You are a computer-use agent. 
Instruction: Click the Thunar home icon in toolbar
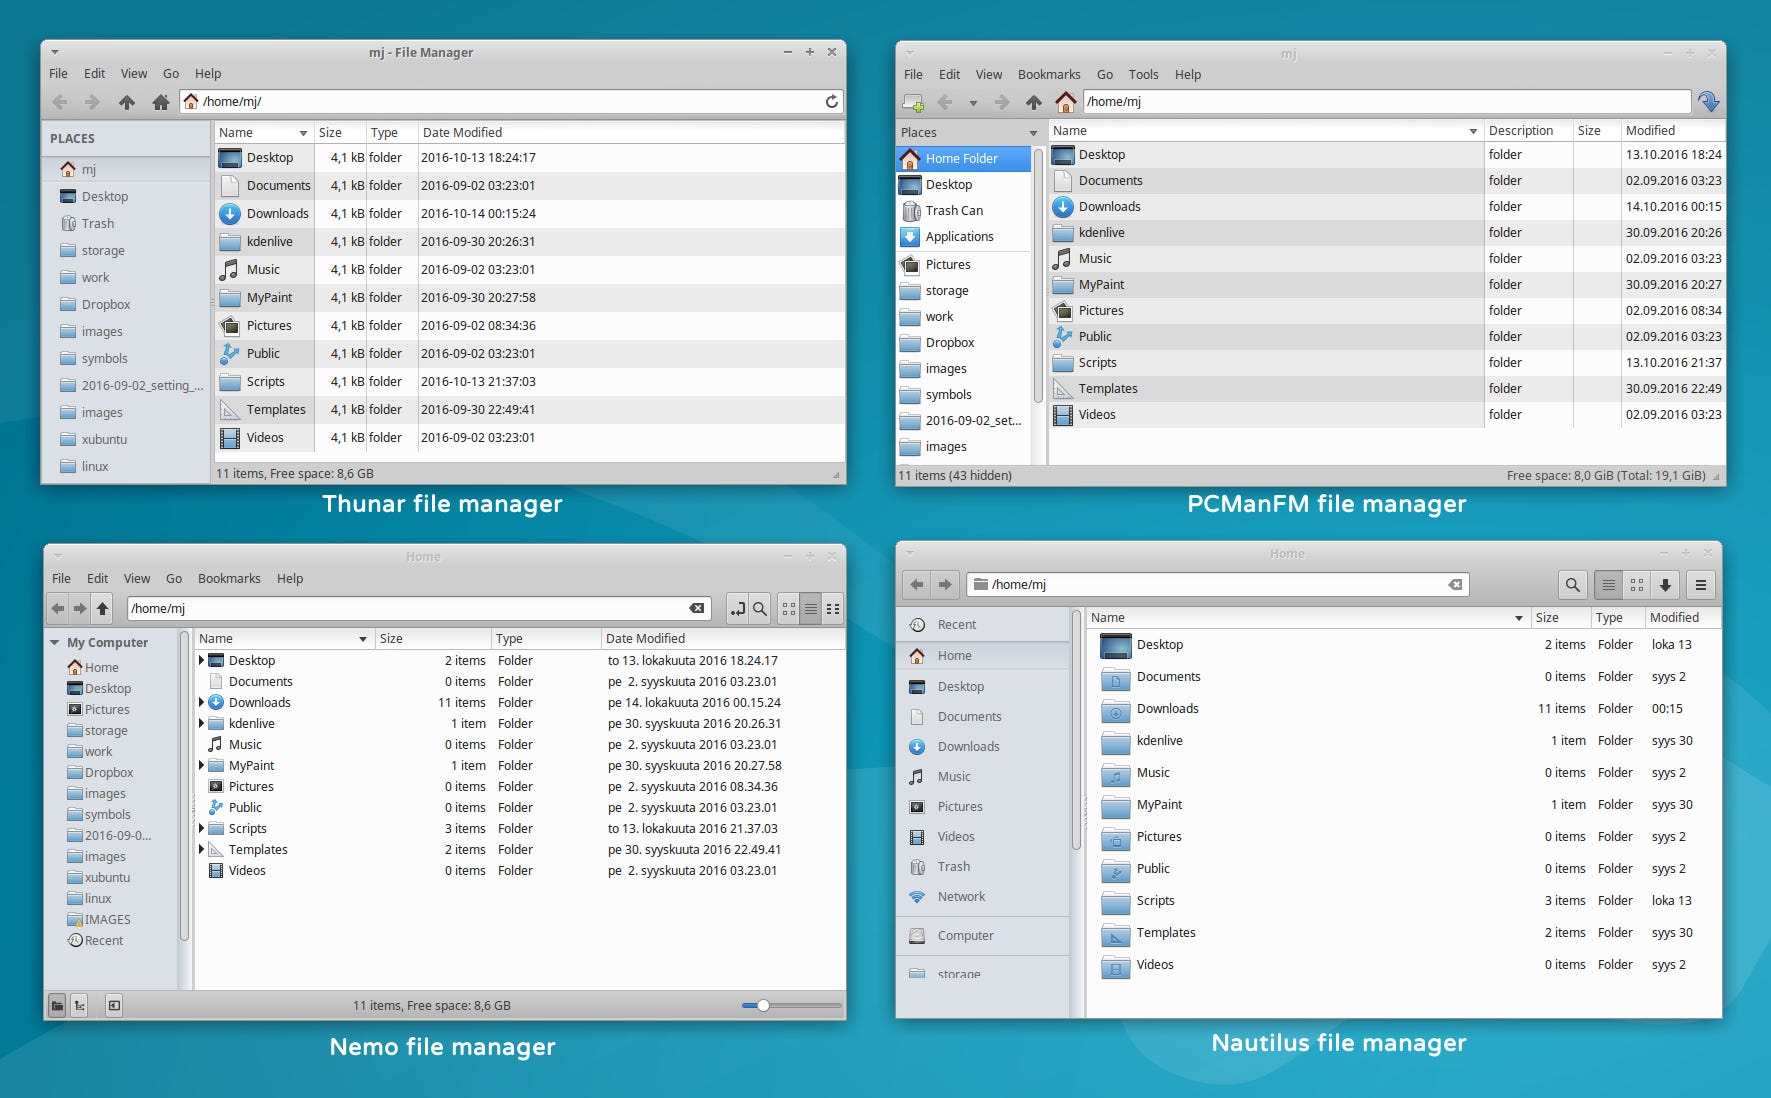pyautogui.click(x=160, y=101)
